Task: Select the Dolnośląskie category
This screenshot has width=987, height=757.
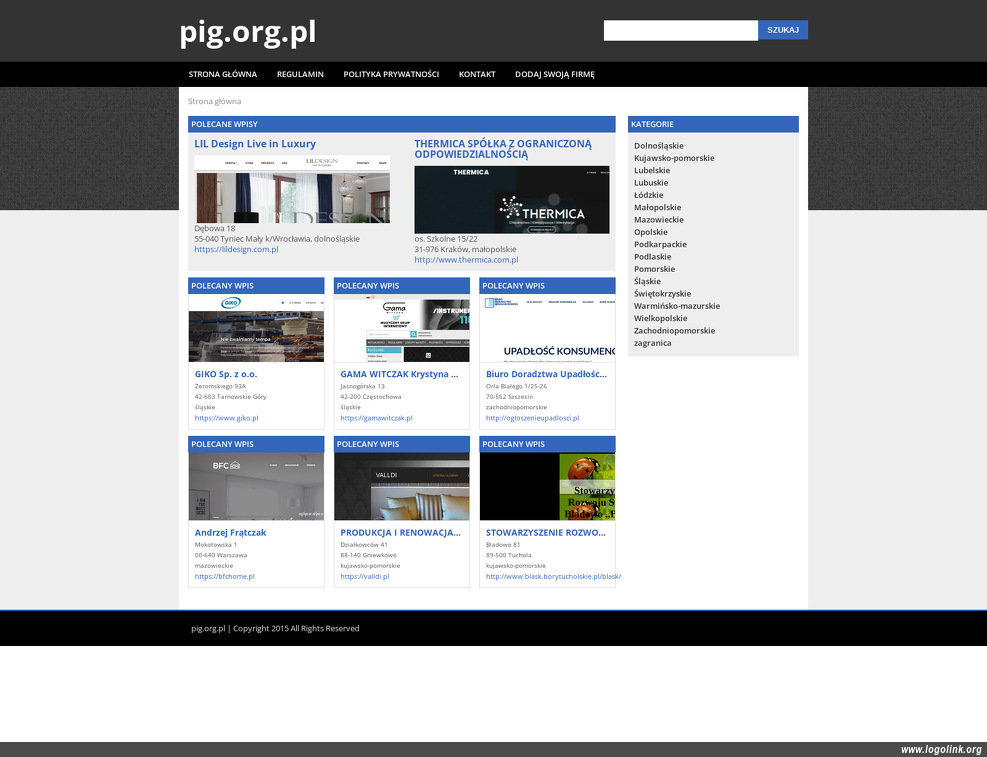Action: [658, 146]
